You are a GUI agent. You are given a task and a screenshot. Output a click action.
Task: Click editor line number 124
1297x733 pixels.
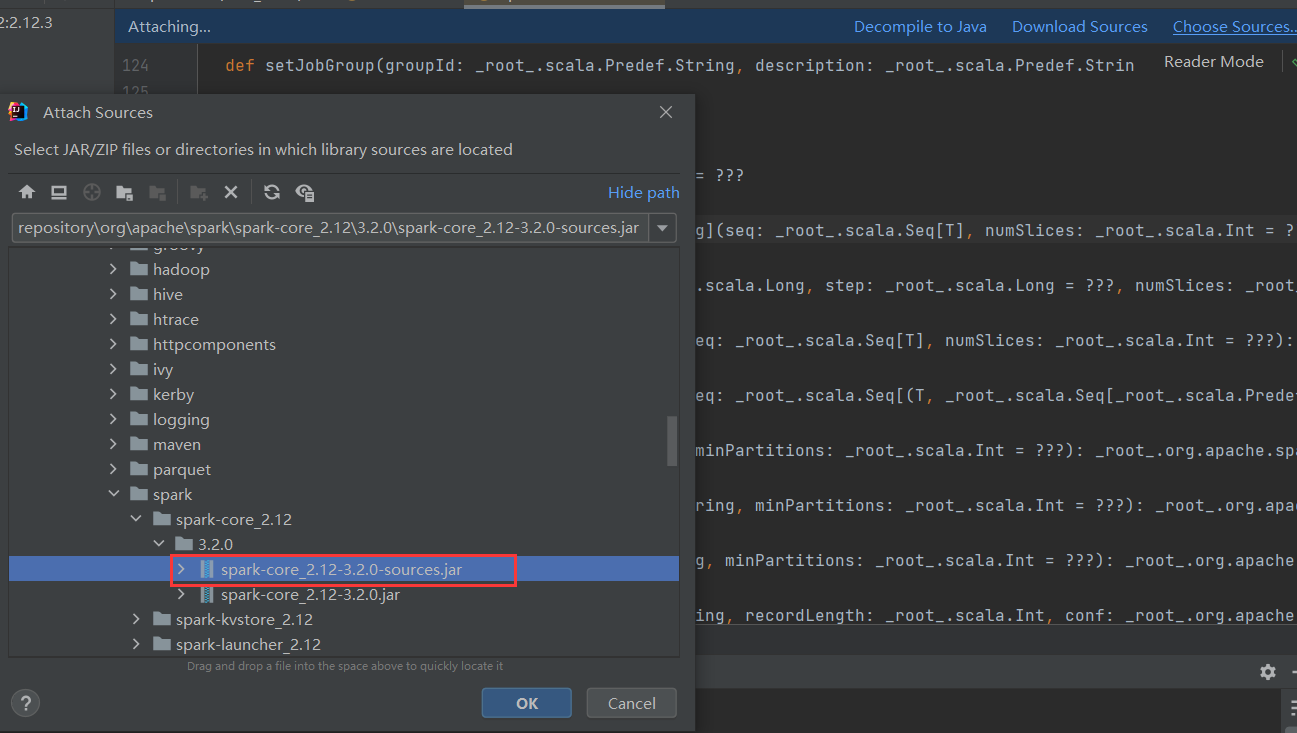pos(135,65)
